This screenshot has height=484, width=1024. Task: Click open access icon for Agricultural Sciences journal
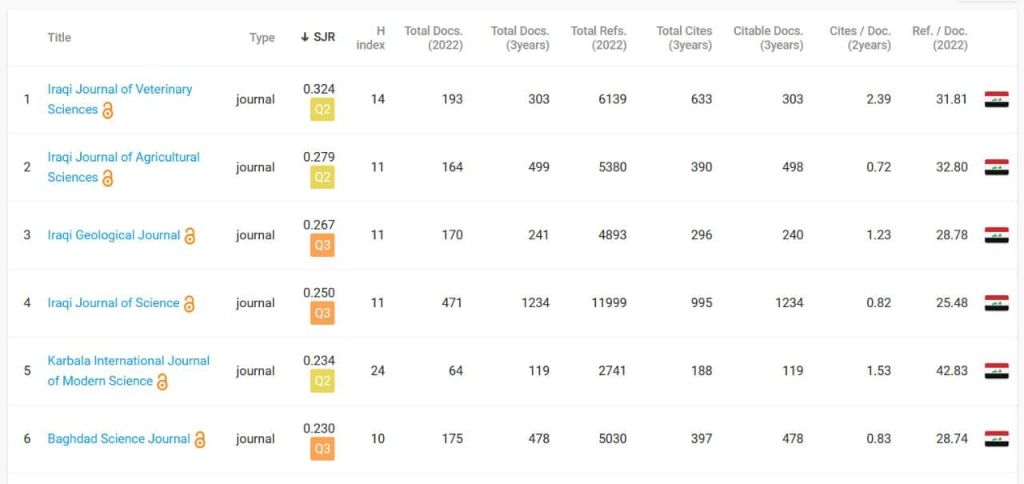[107, 178]
